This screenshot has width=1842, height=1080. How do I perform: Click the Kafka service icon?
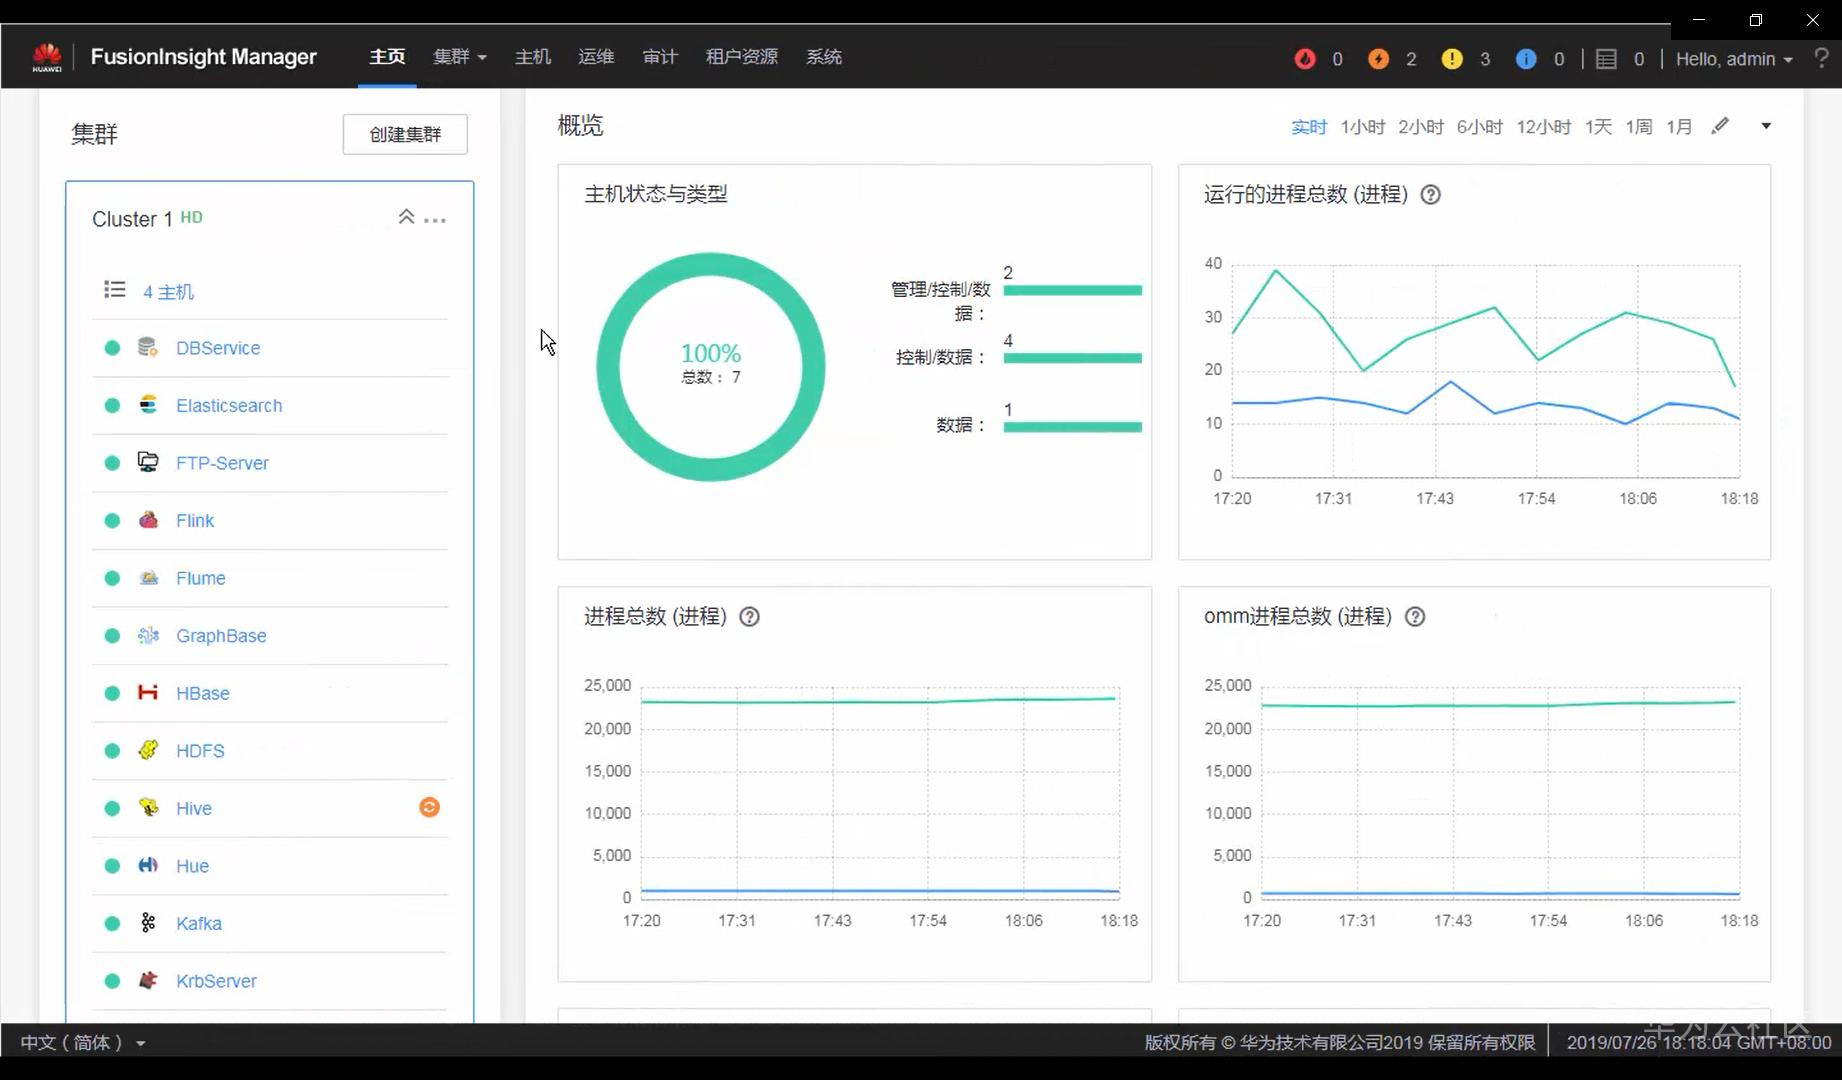148,923
